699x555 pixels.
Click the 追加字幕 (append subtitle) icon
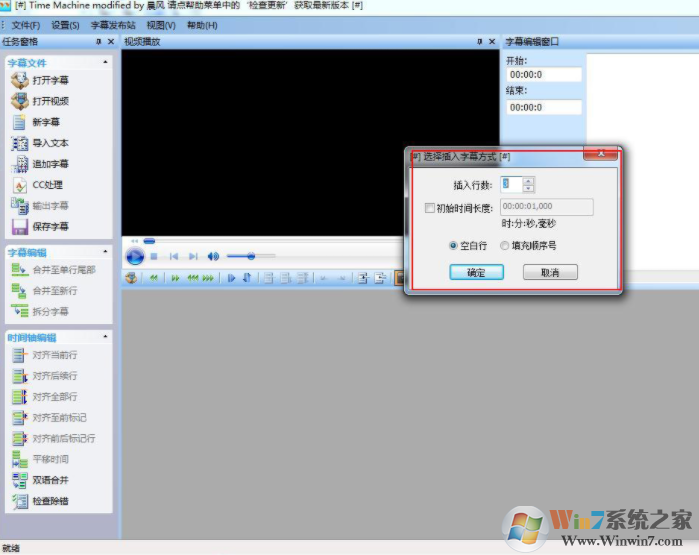pyautogui.click(x=20, y=164)
